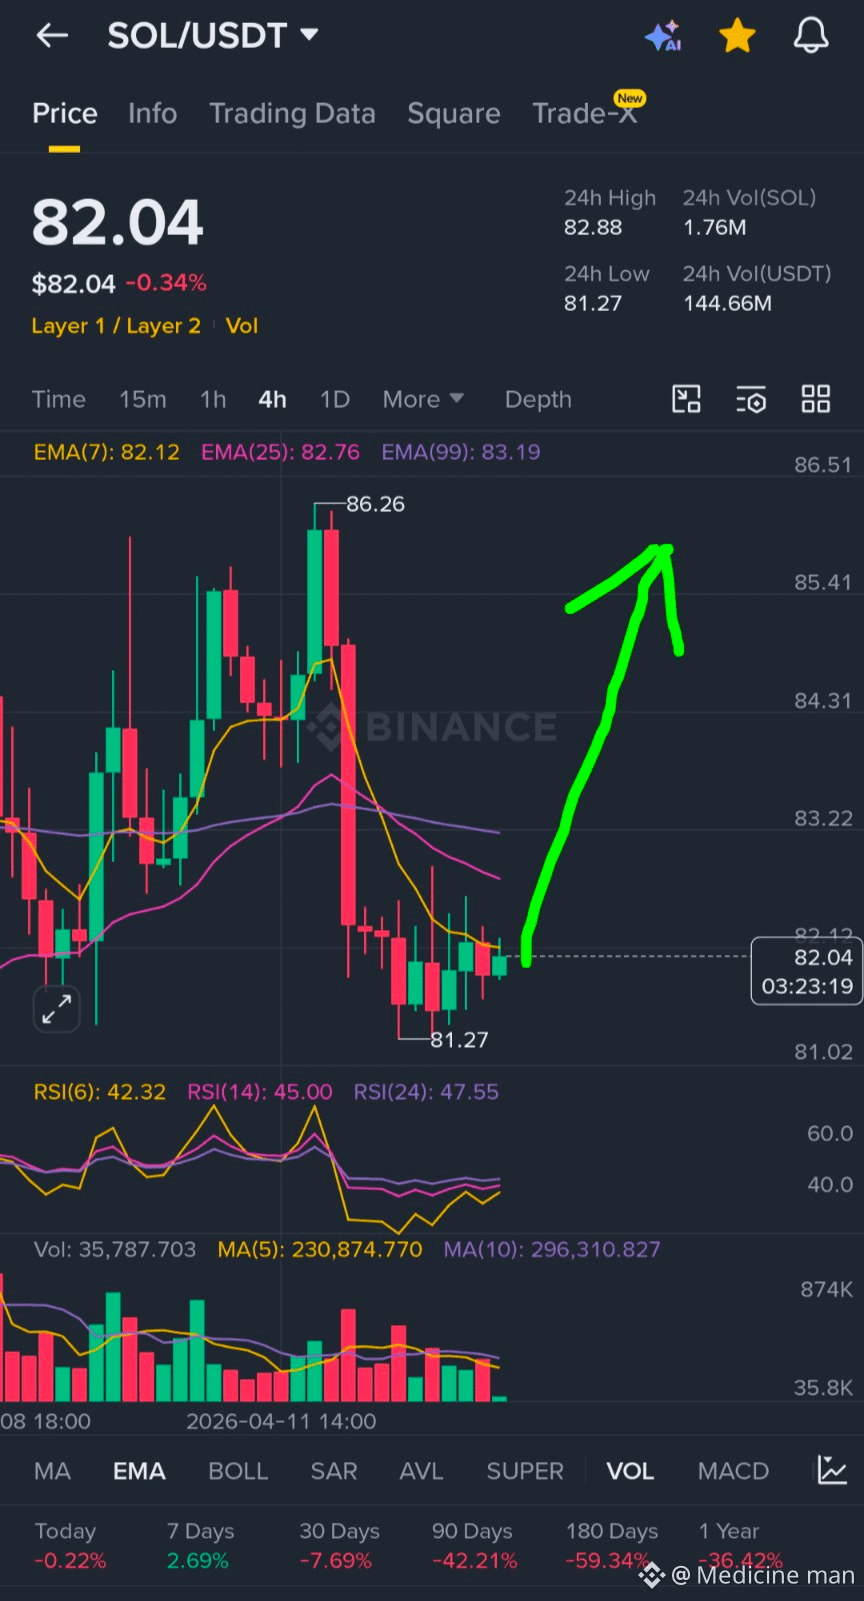Open the four-square grid layout icon
The image size is (864, 1601).
click(x=816, y=399)
